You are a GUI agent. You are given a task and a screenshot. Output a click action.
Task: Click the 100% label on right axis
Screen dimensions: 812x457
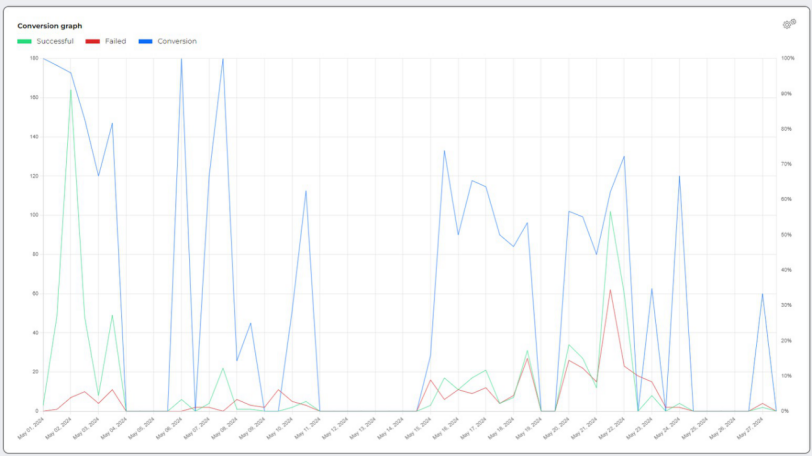787,59
